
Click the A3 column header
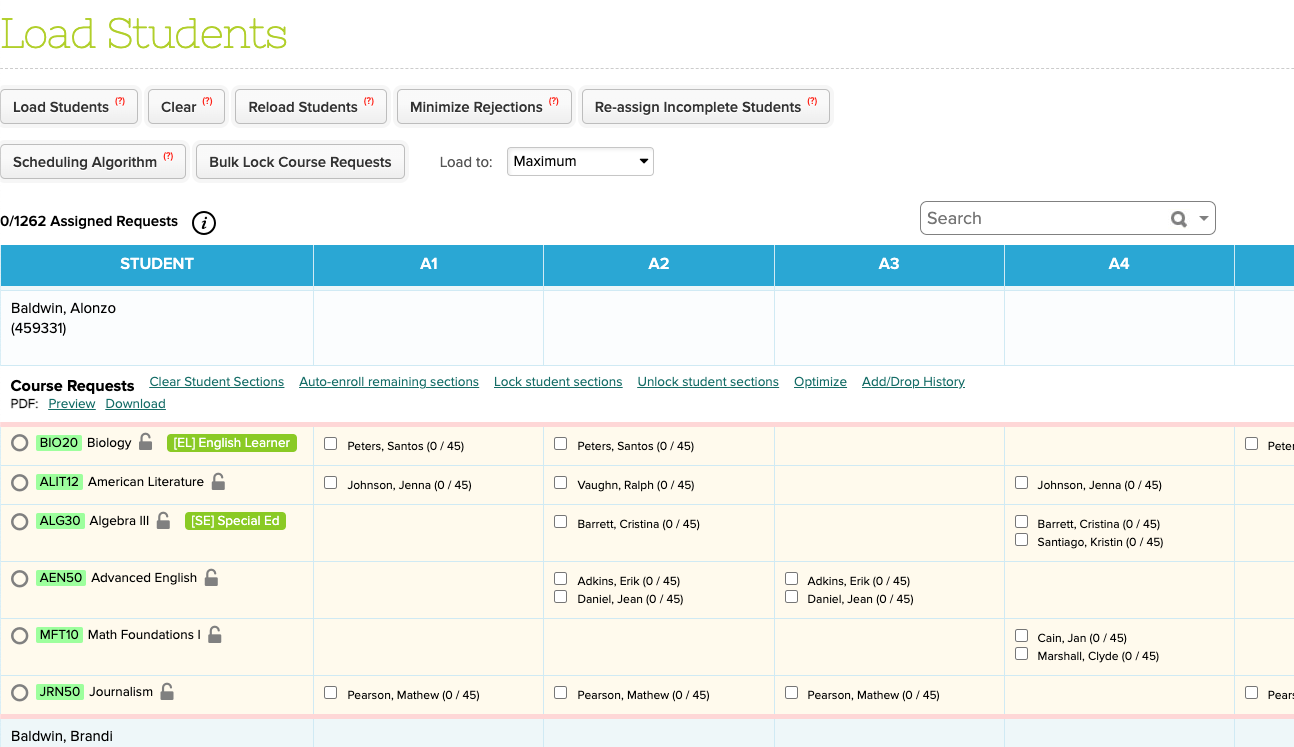(889, 264)
